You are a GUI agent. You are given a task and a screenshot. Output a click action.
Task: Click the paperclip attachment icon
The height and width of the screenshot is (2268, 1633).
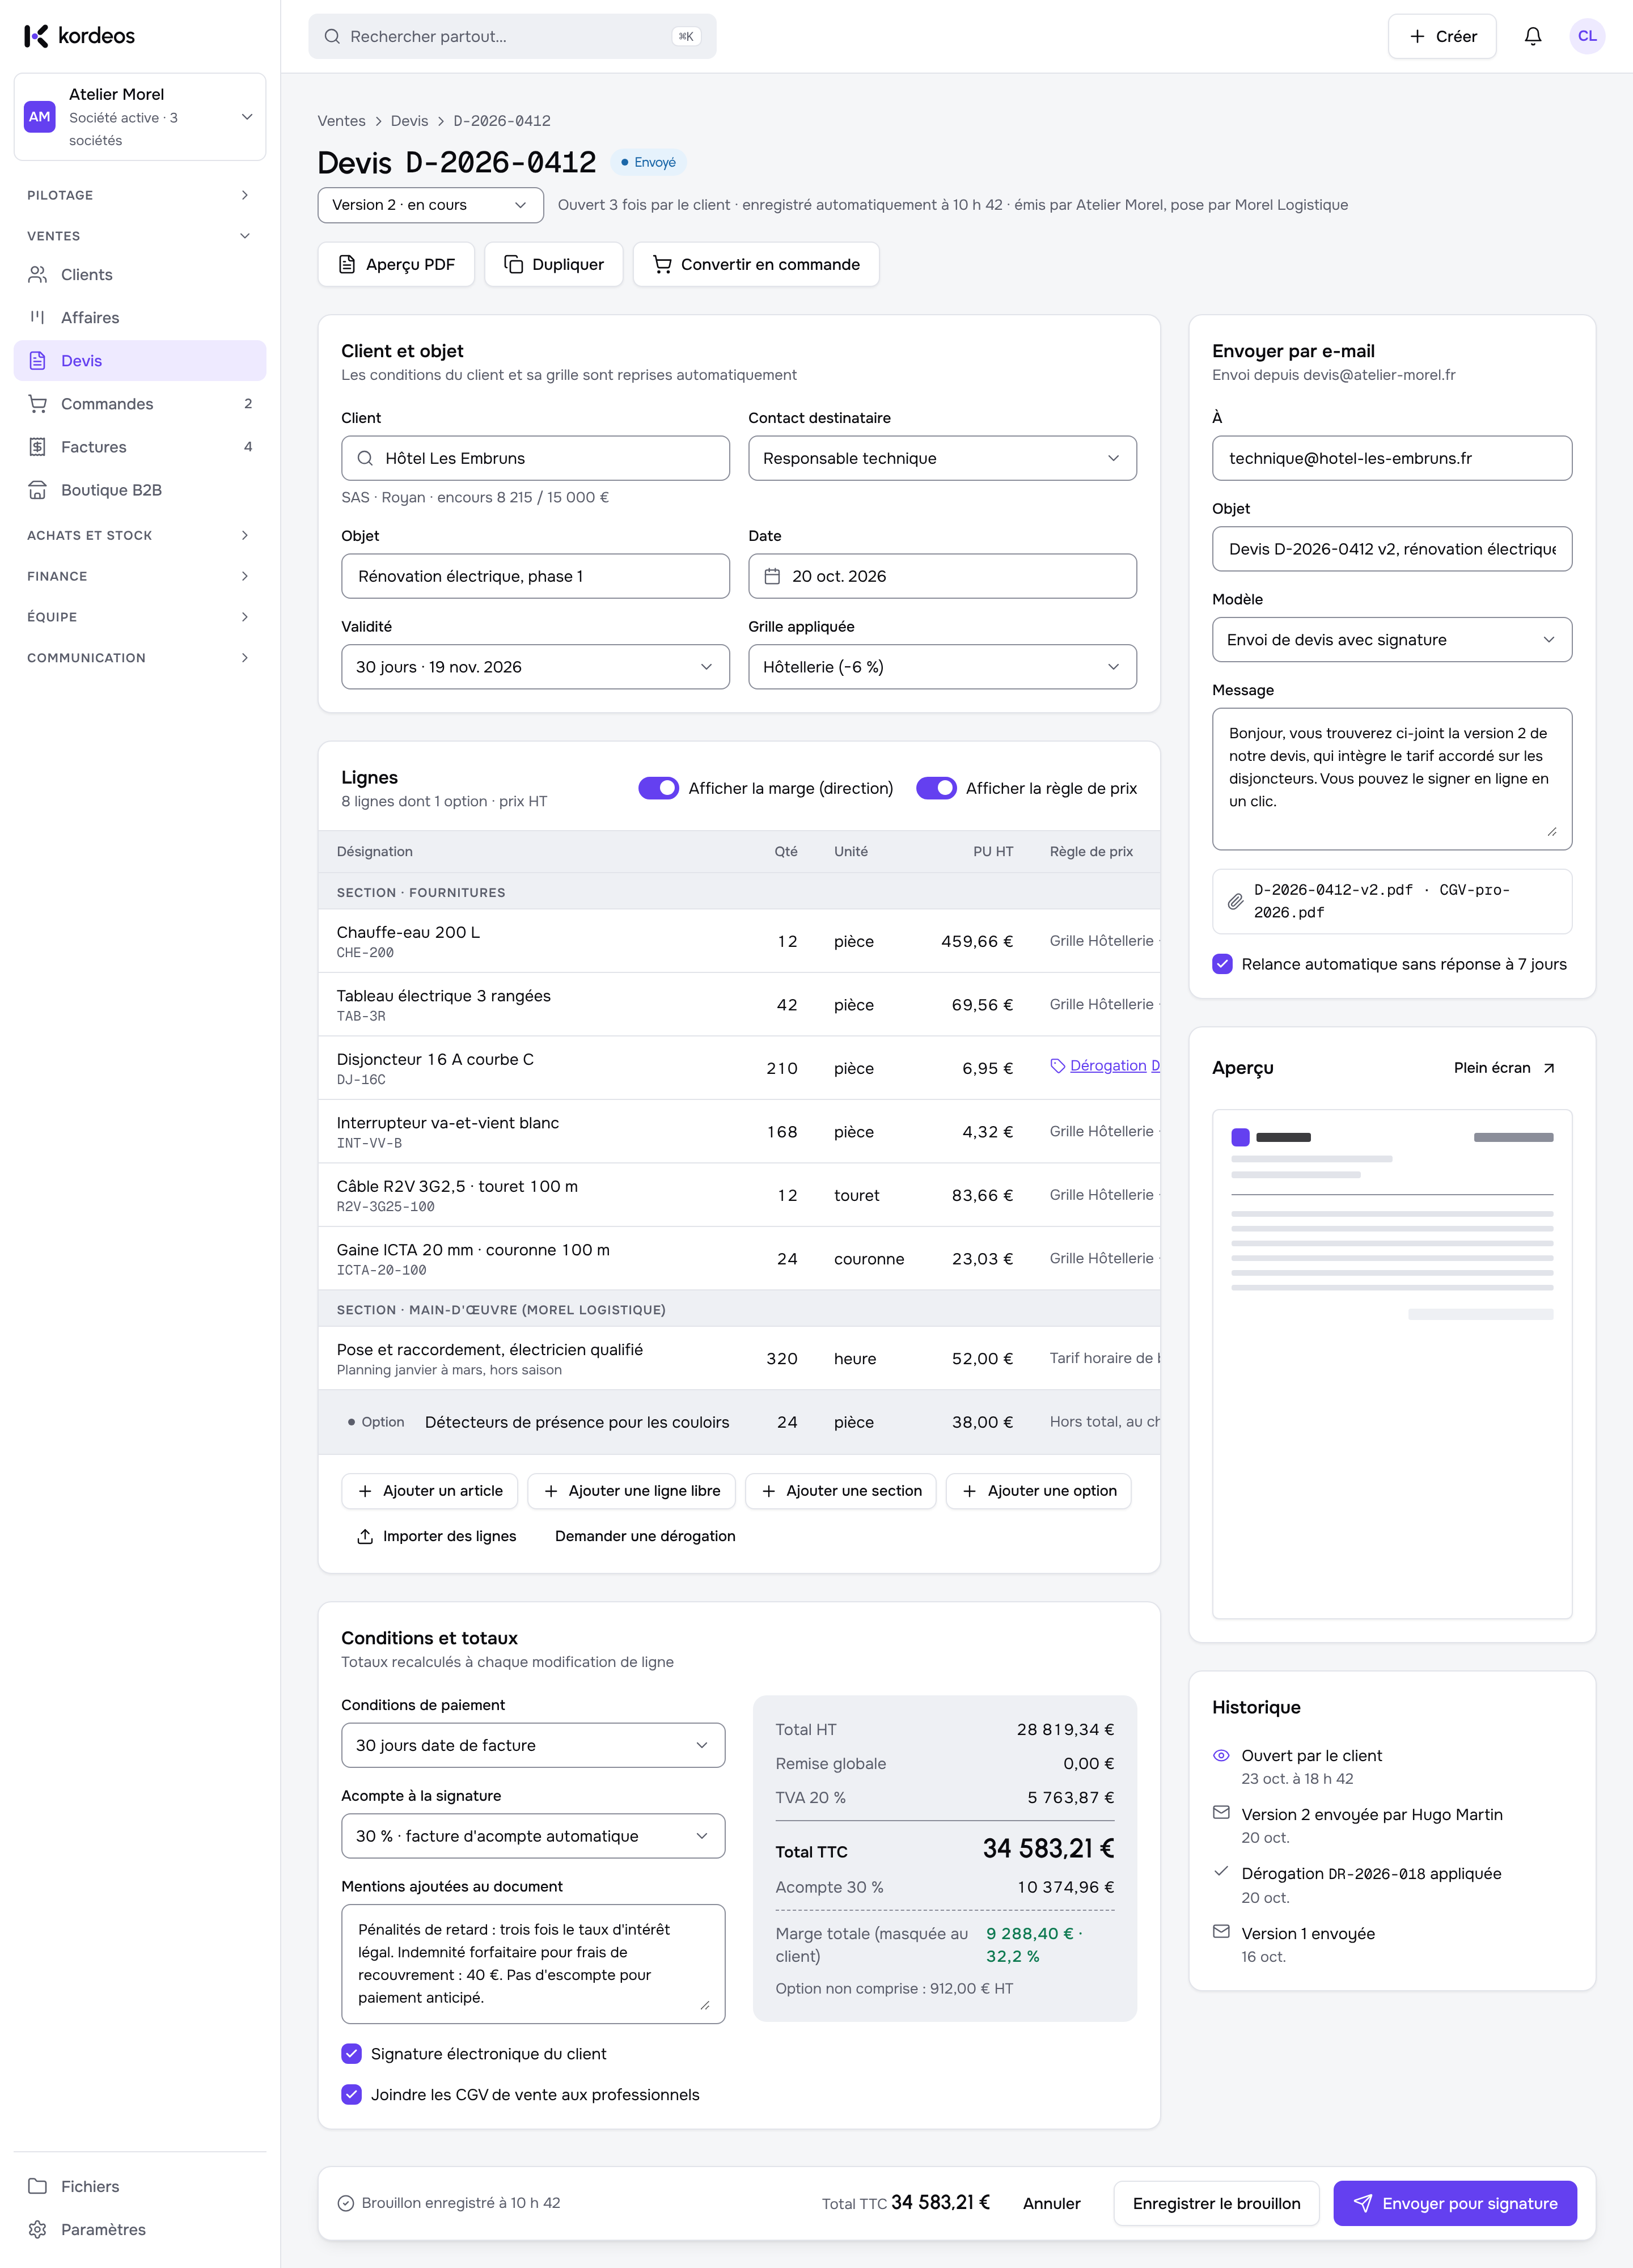click(x=1235, y=901)
